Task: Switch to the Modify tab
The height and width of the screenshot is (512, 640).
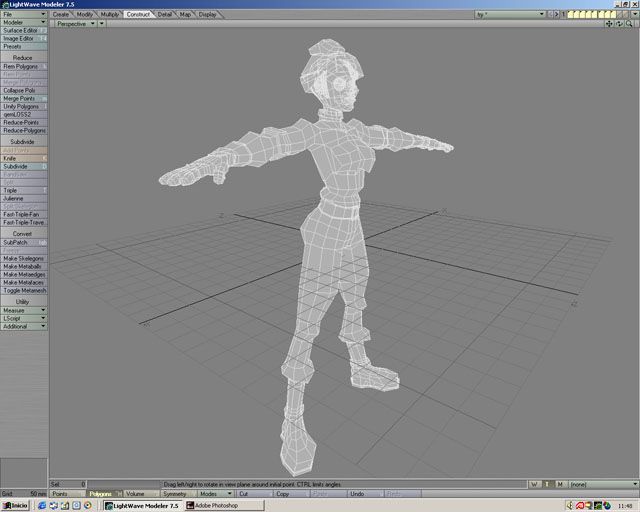Action: tap(84, 14)
